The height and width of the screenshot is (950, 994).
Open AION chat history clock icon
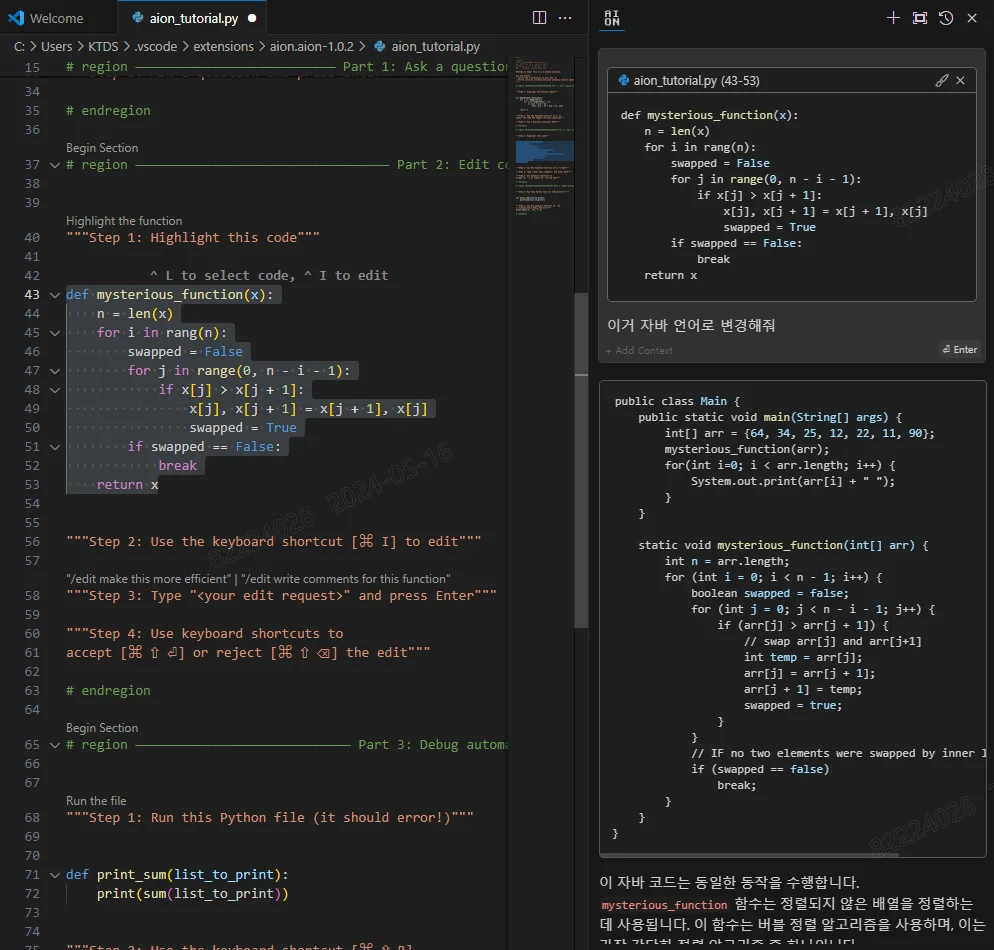tap(946, 18)
